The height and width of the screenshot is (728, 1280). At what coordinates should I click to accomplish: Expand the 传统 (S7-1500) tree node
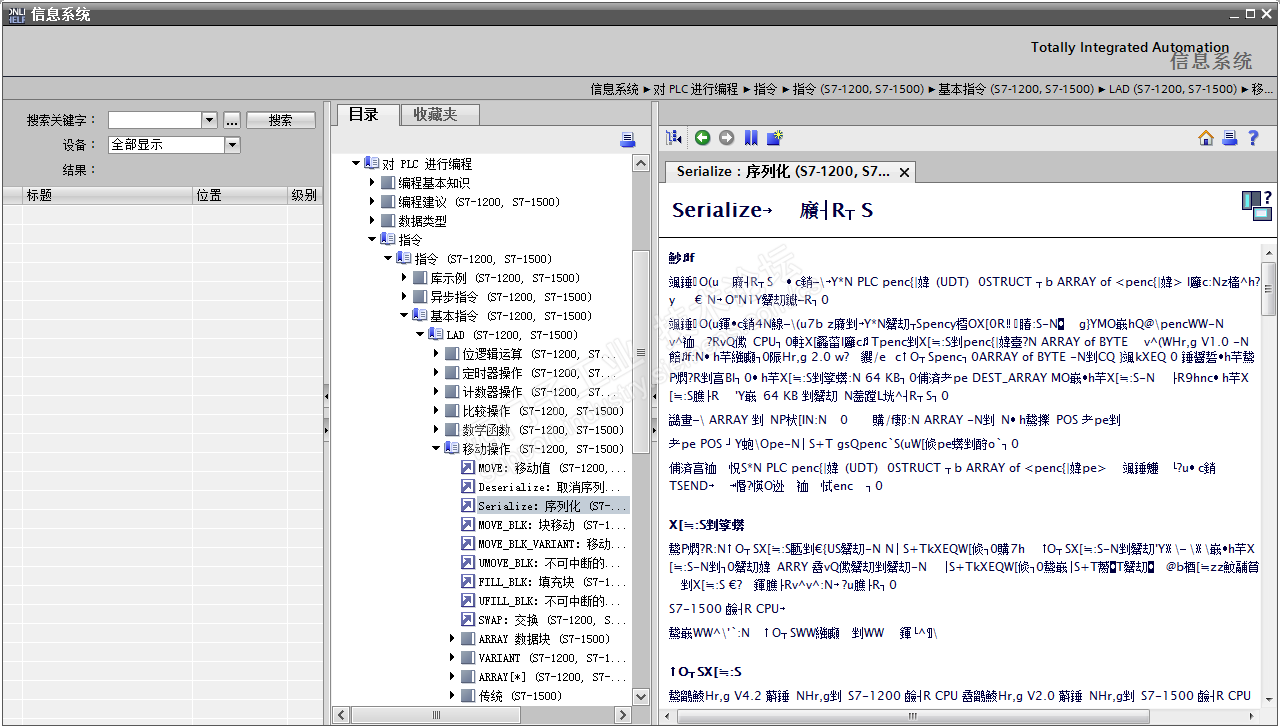[452, 696]
